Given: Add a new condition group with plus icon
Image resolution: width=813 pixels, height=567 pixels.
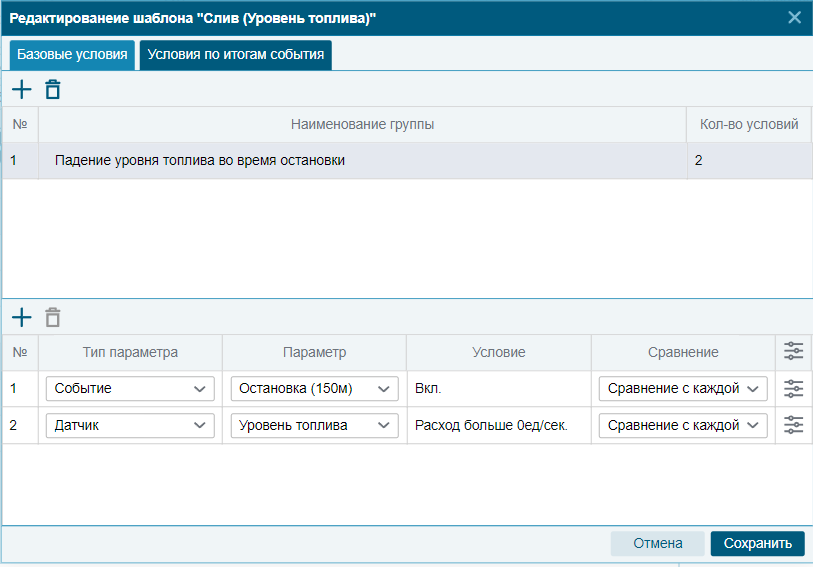Looking at the screenshot, I should pyautogui.click(x=22, y=90).
